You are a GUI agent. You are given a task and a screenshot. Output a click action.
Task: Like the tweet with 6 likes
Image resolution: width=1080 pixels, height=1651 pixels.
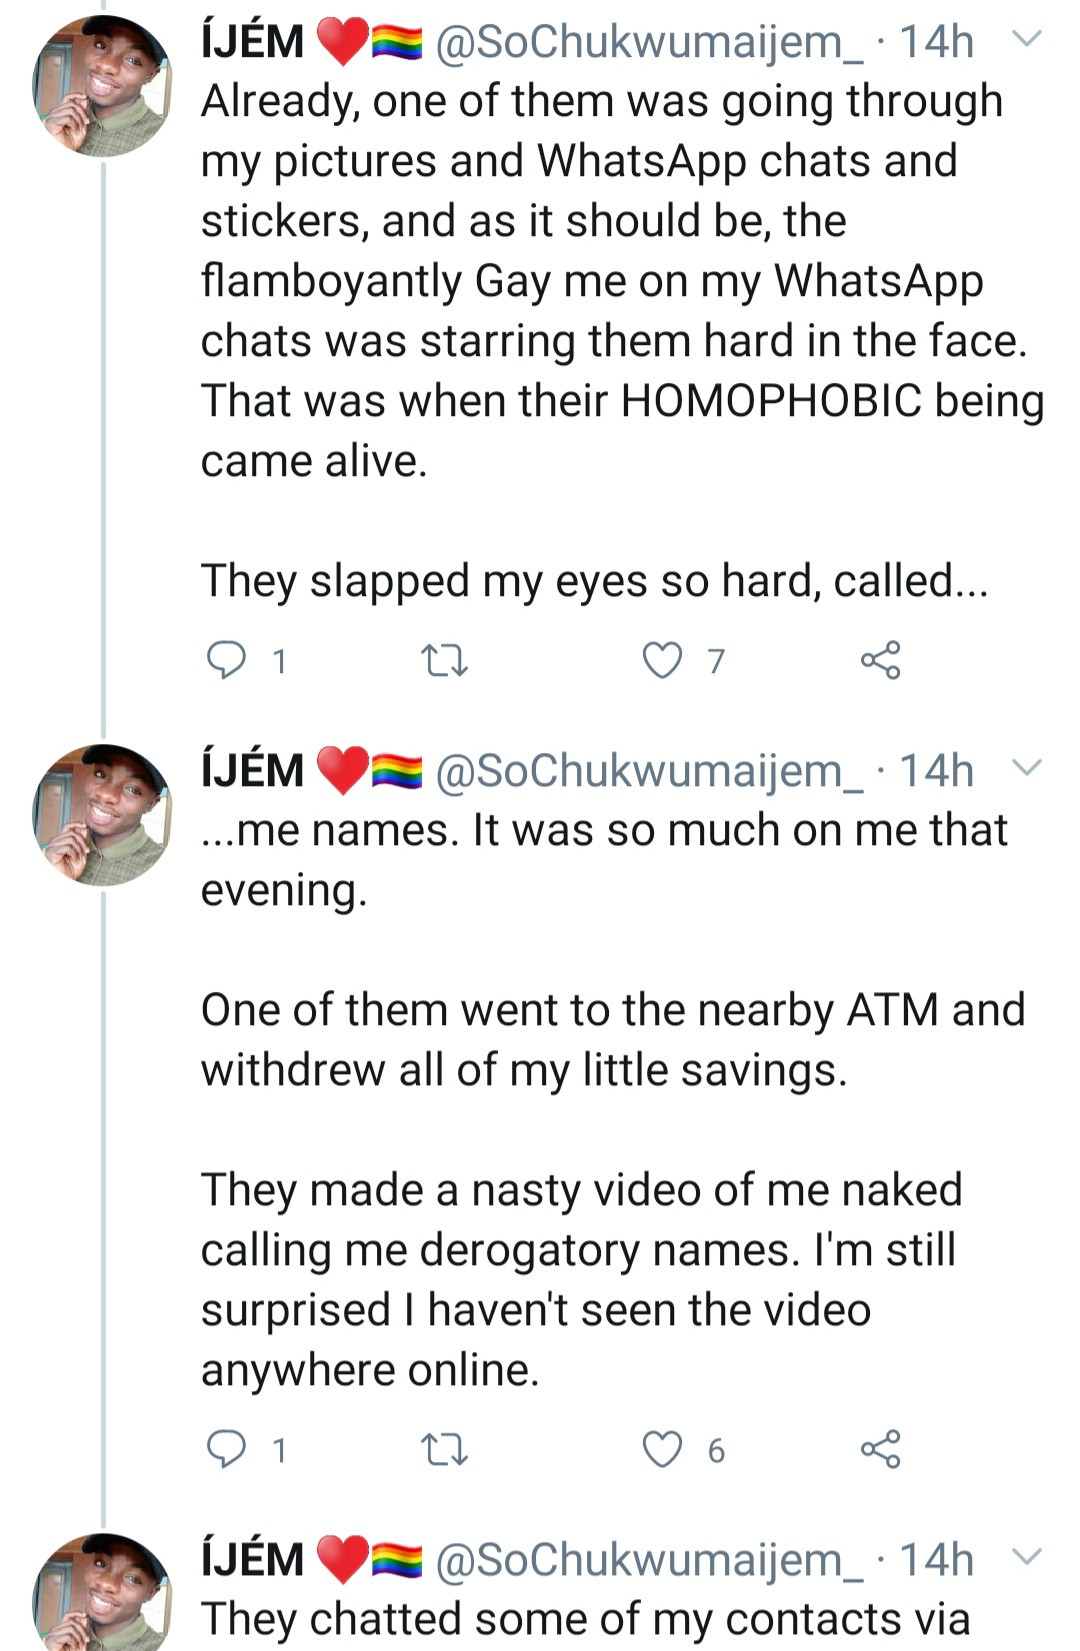(662, 1449)
